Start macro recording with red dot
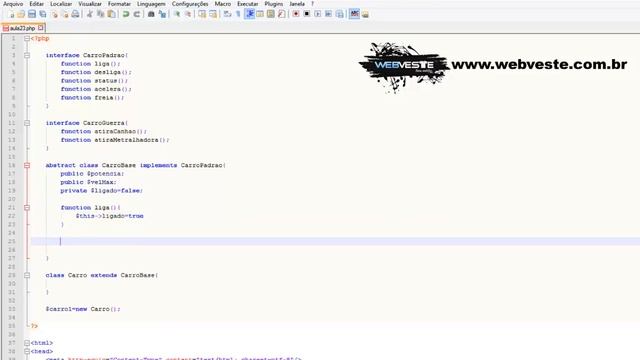 pos(296,14)
